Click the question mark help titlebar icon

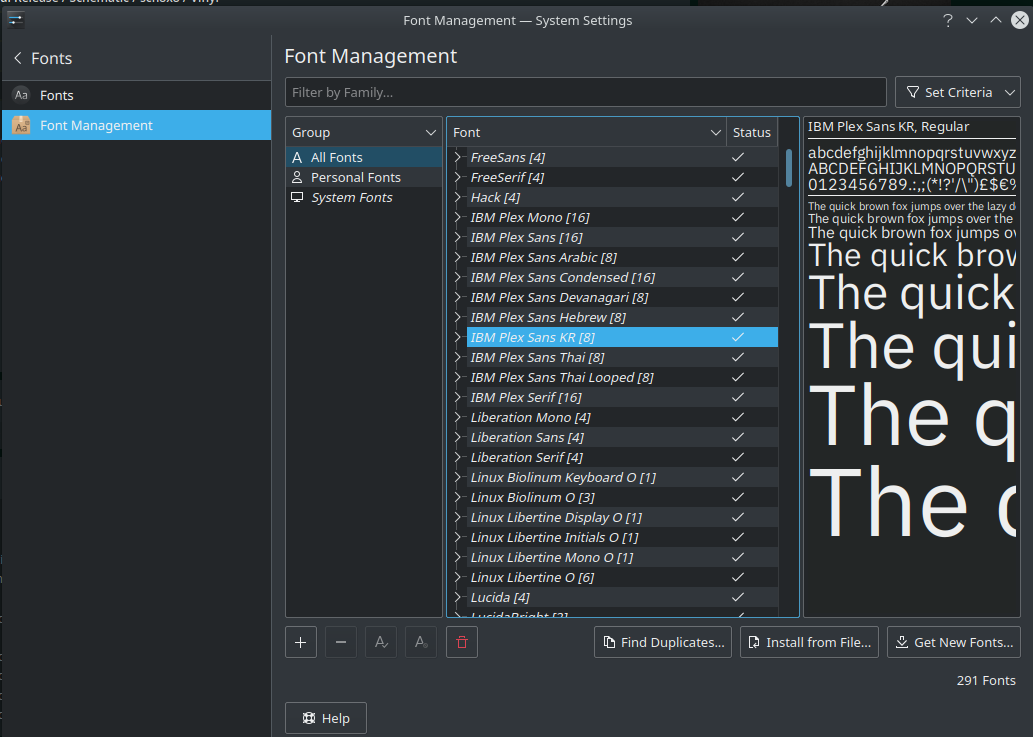click(947, 20)
